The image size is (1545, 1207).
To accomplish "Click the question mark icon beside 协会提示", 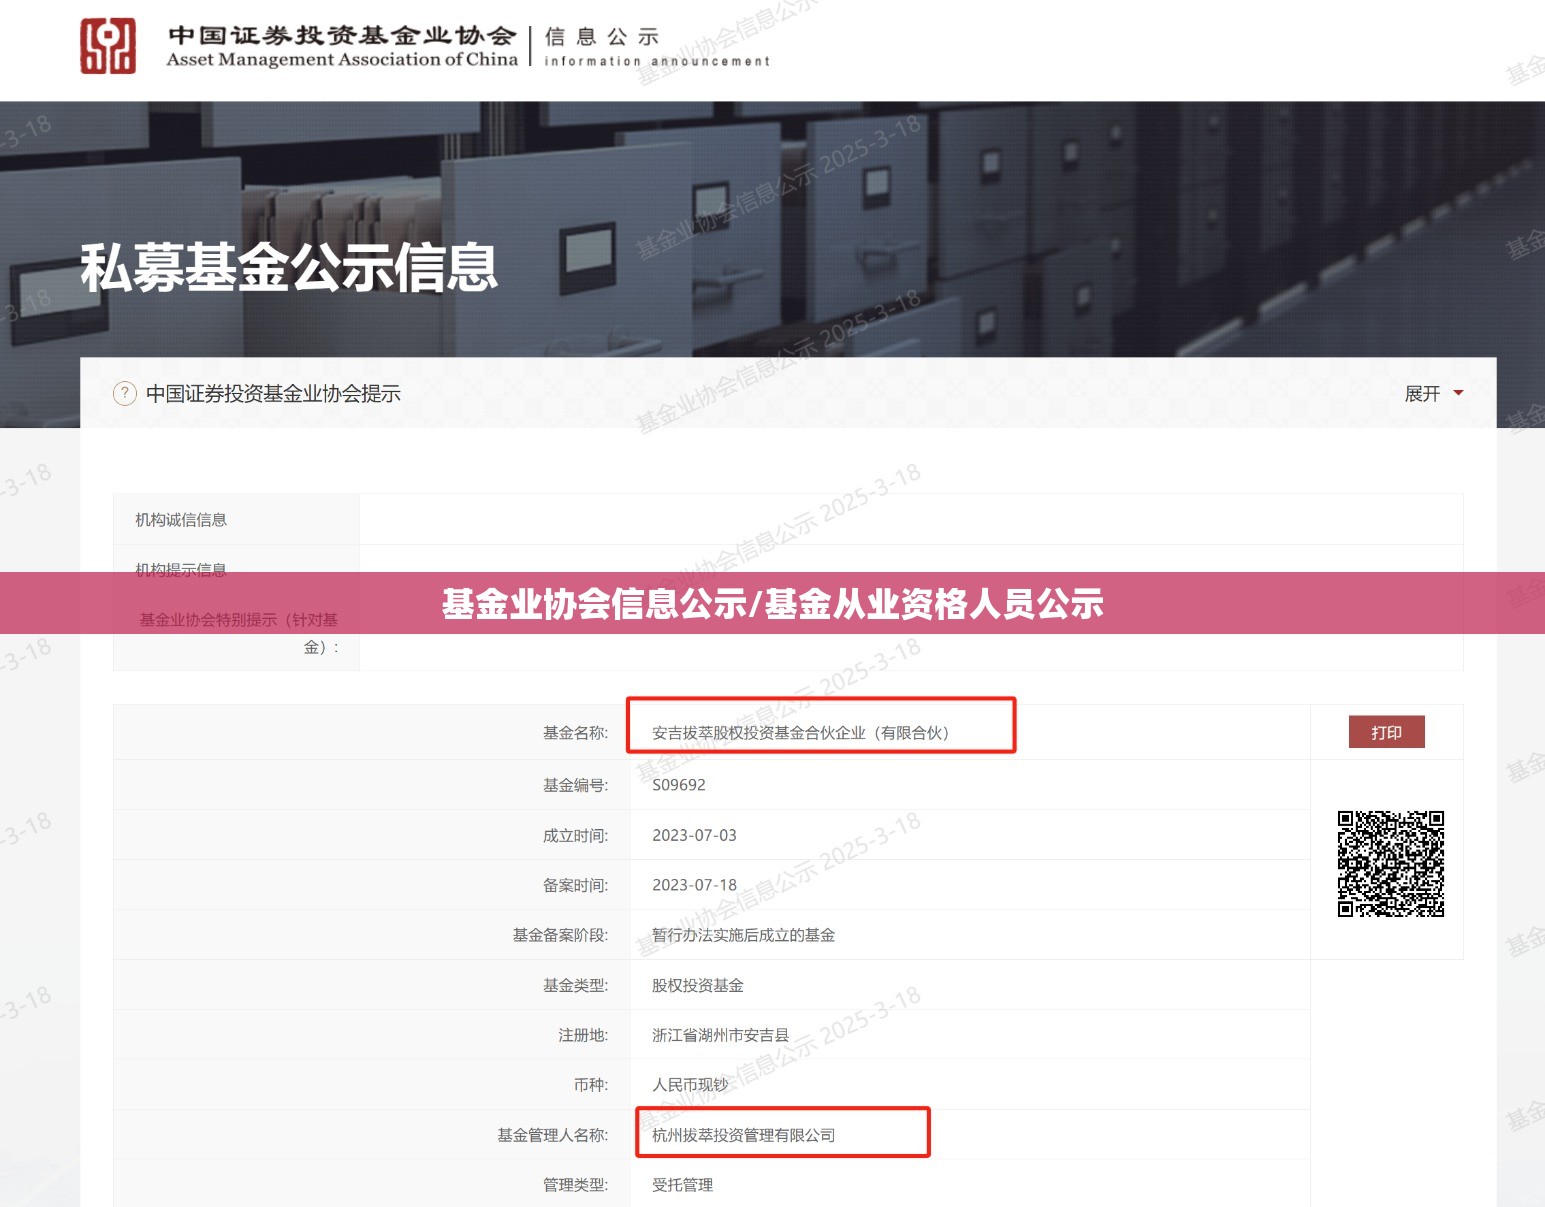I will pyautogui.click(x=125, y=393).
